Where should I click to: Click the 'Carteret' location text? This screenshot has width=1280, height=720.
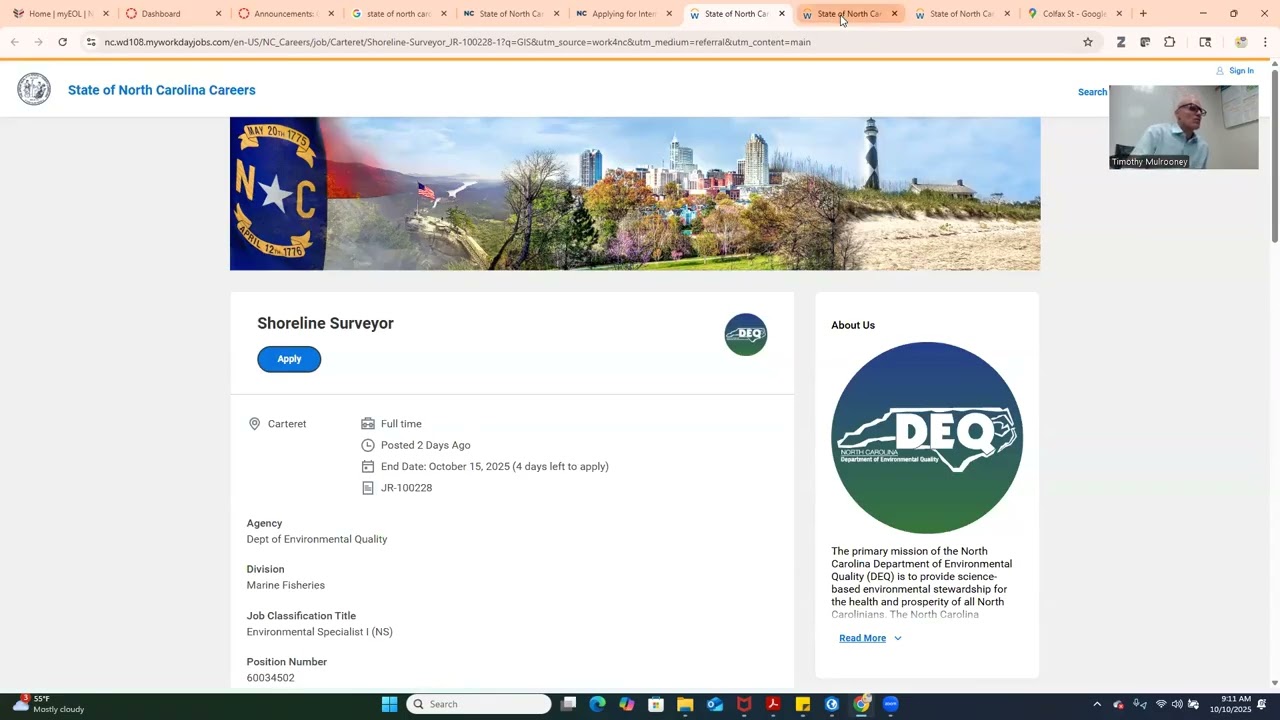[x=287, y=424]
